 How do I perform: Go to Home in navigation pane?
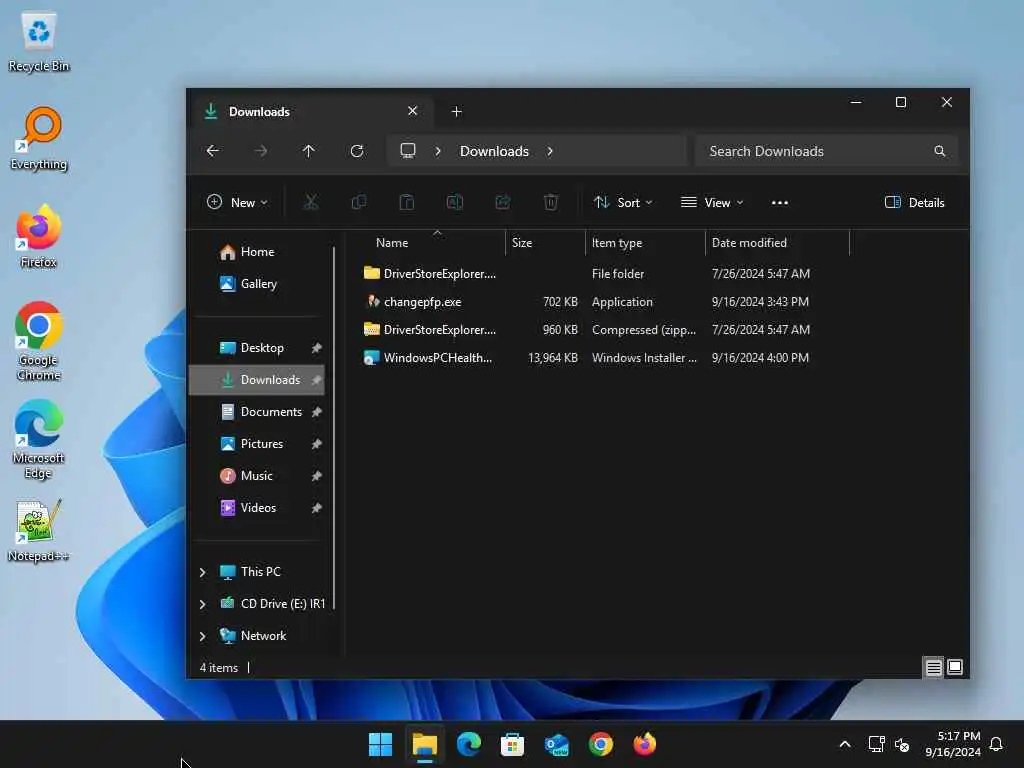click(257, 252)
